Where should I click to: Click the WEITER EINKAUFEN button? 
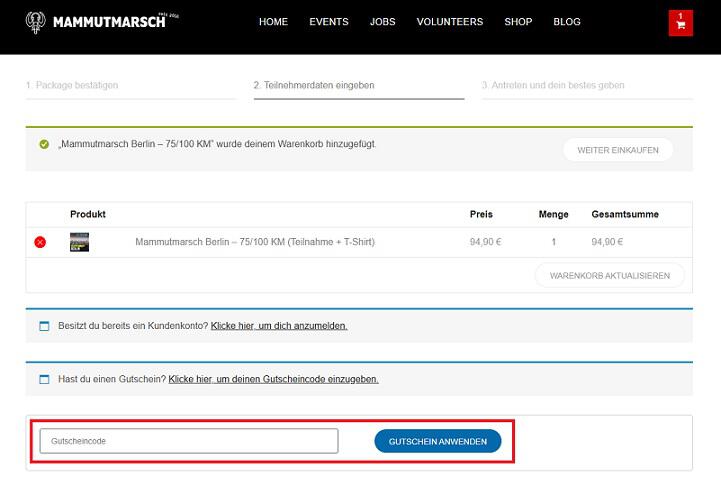[618, 150]
